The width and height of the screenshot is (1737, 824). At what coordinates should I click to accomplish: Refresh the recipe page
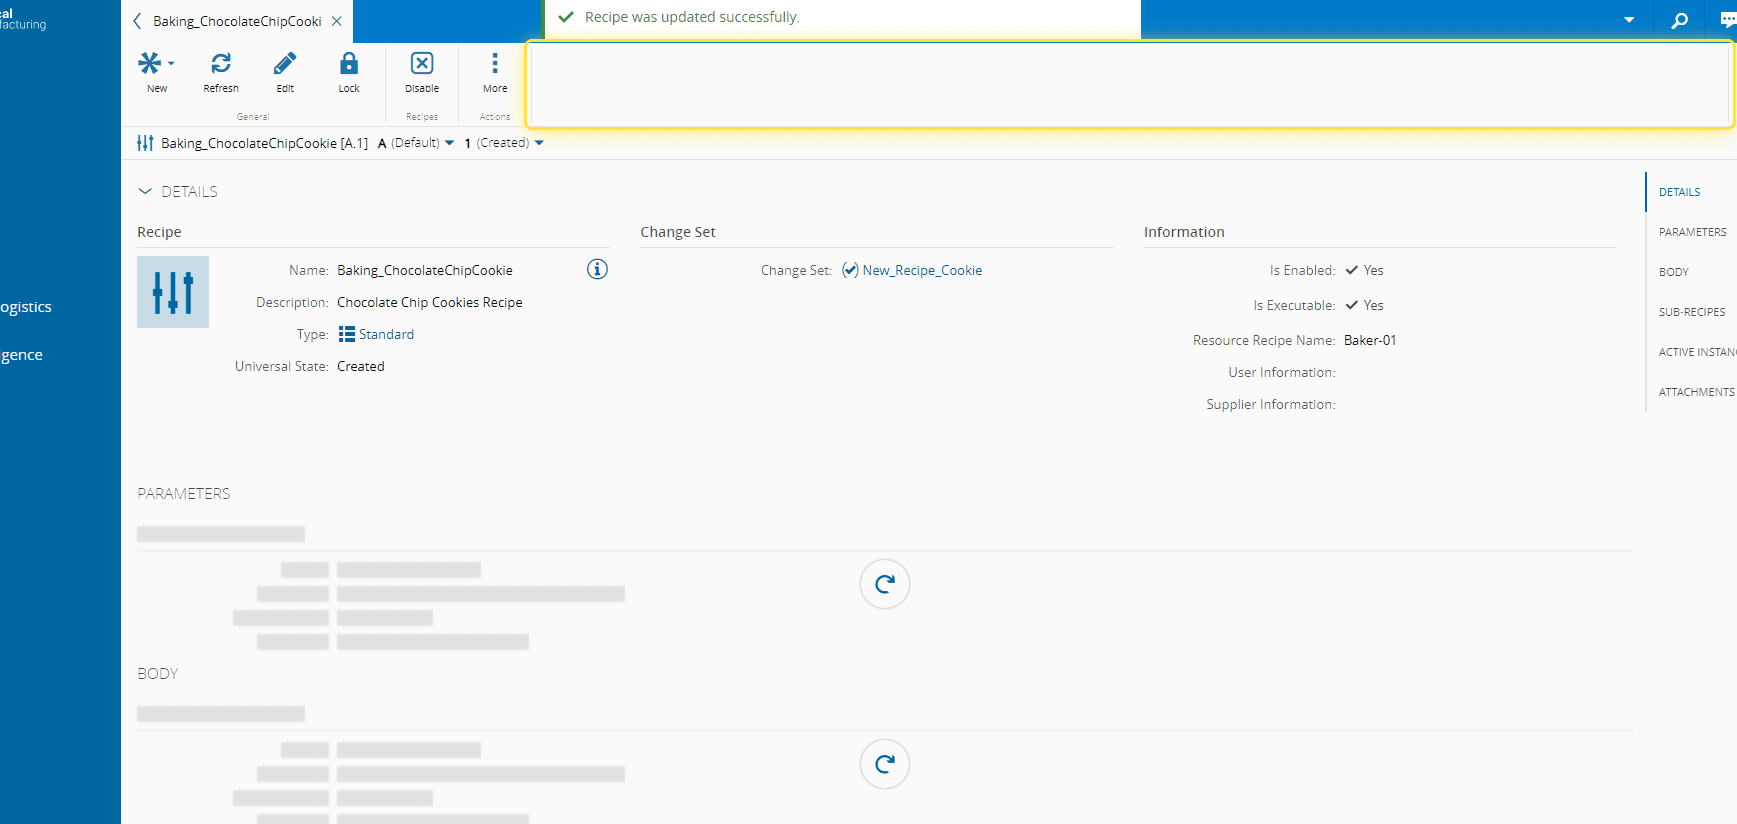point(221,72)
